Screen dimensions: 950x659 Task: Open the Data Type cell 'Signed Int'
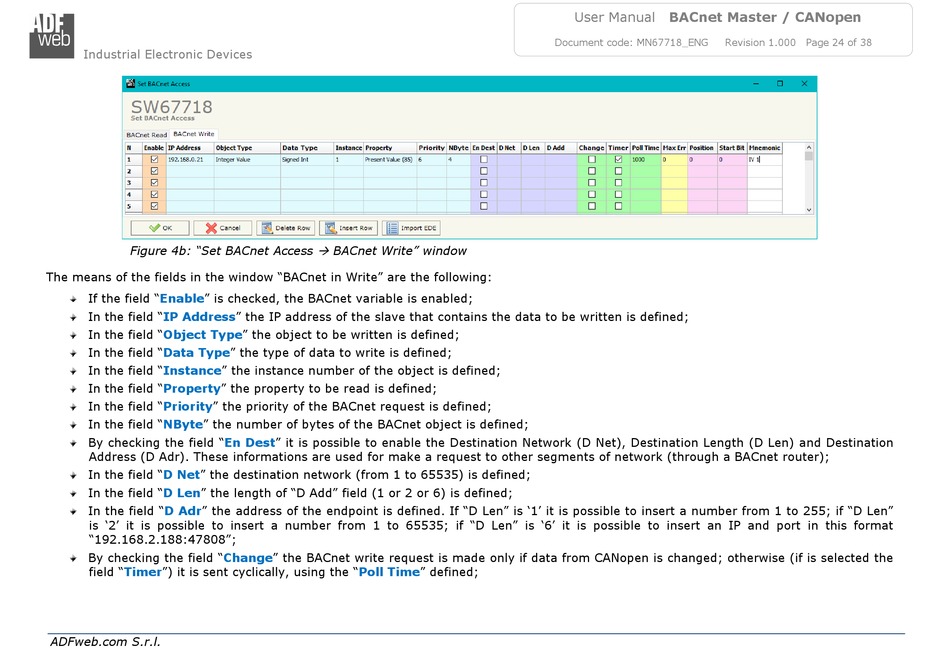(x=307, y=159)
